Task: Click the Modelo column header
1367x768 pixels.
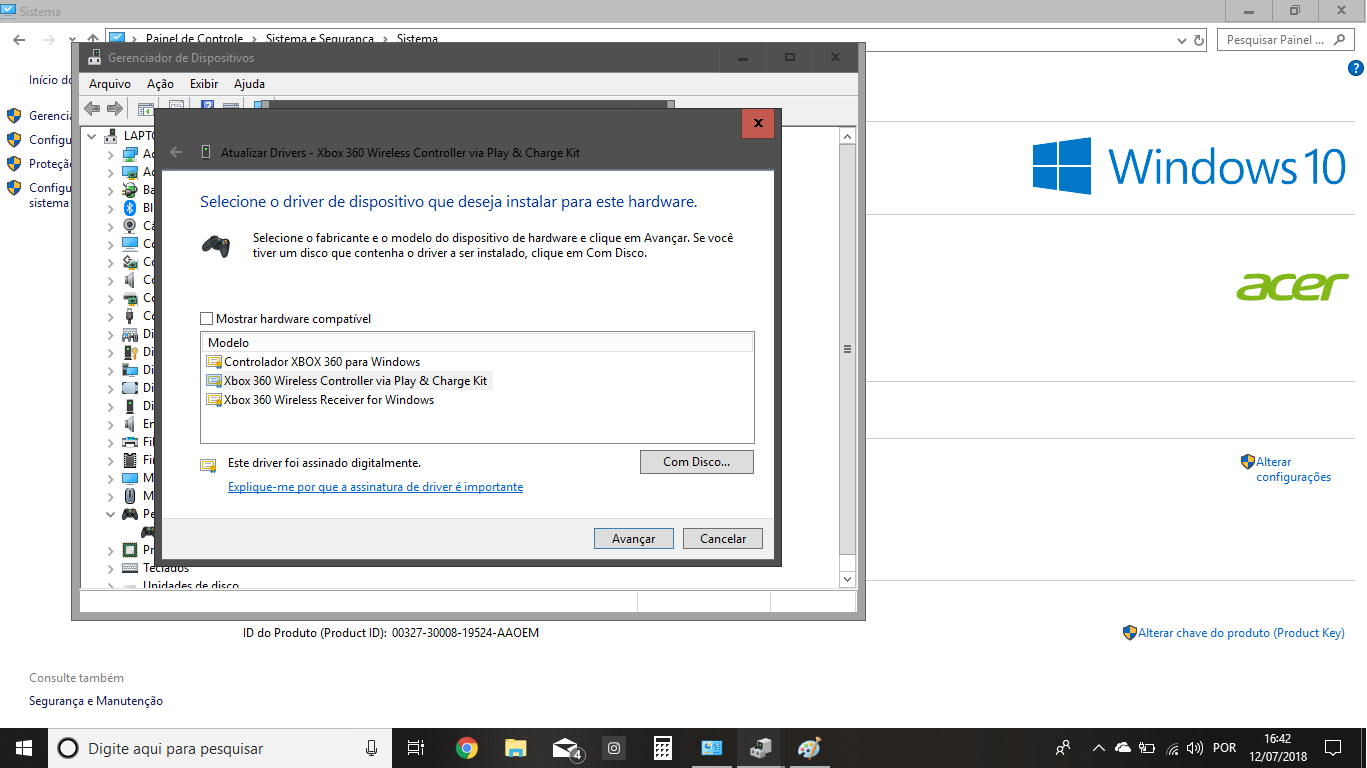Action: [477, 343]
